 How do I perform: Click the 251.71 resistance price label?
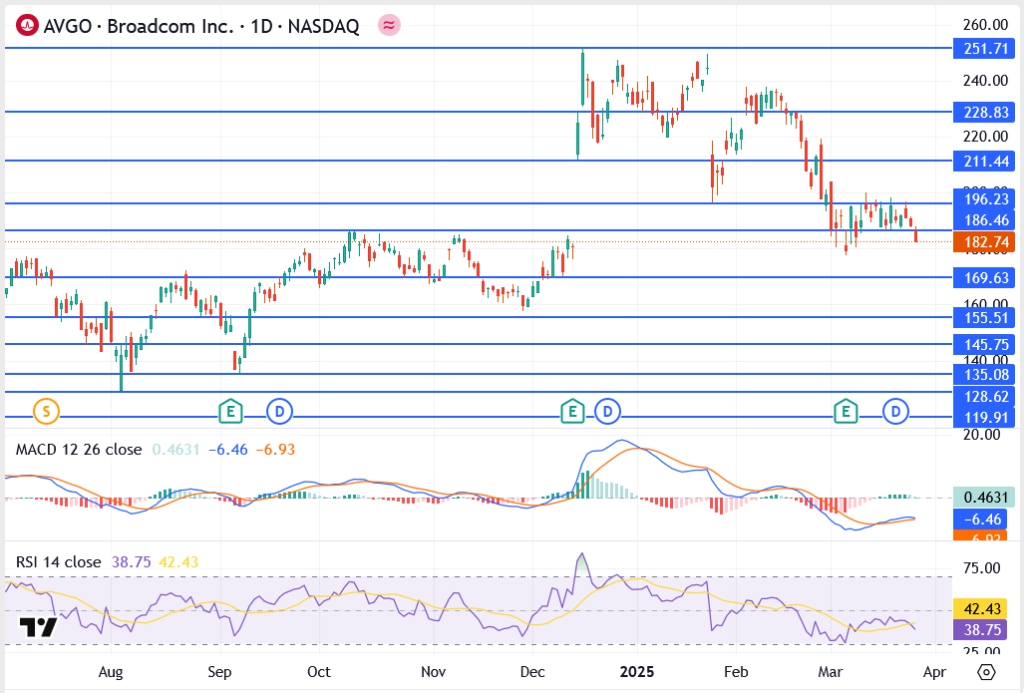[x=983, y=48]
